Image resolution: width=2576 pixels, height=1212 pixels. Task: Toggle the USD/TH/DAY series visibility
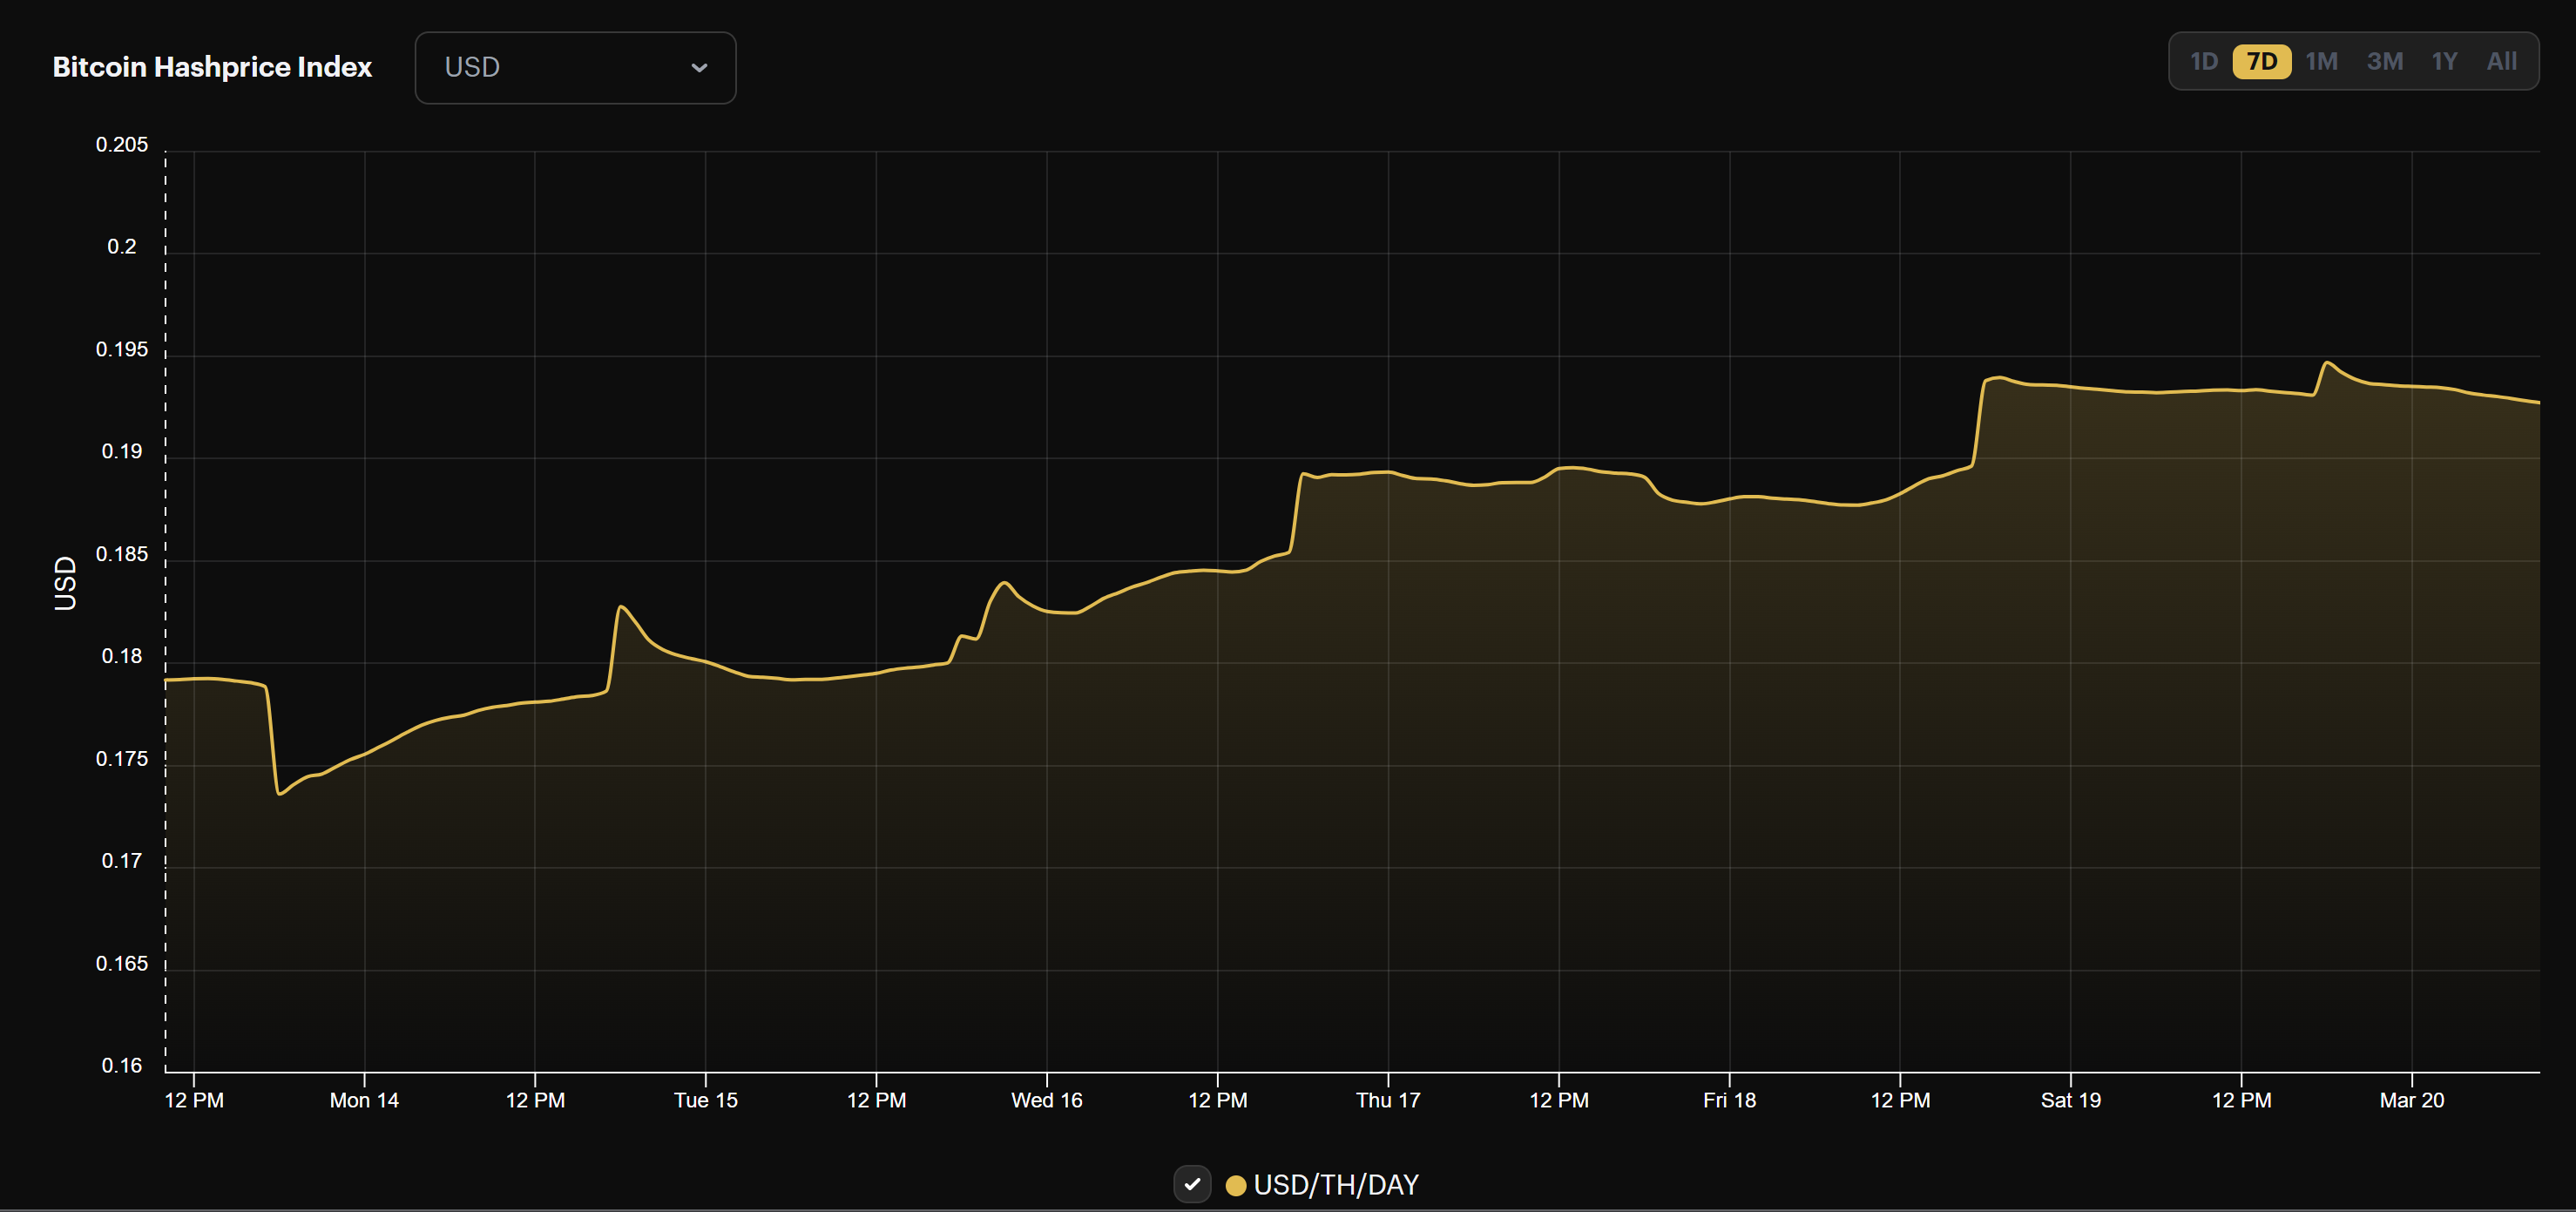point(1192,1184)
